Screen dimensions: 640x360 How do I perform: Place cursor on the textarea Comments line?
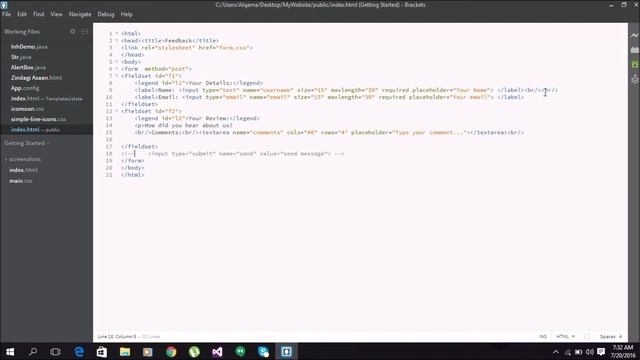click(x=329, y=132)
